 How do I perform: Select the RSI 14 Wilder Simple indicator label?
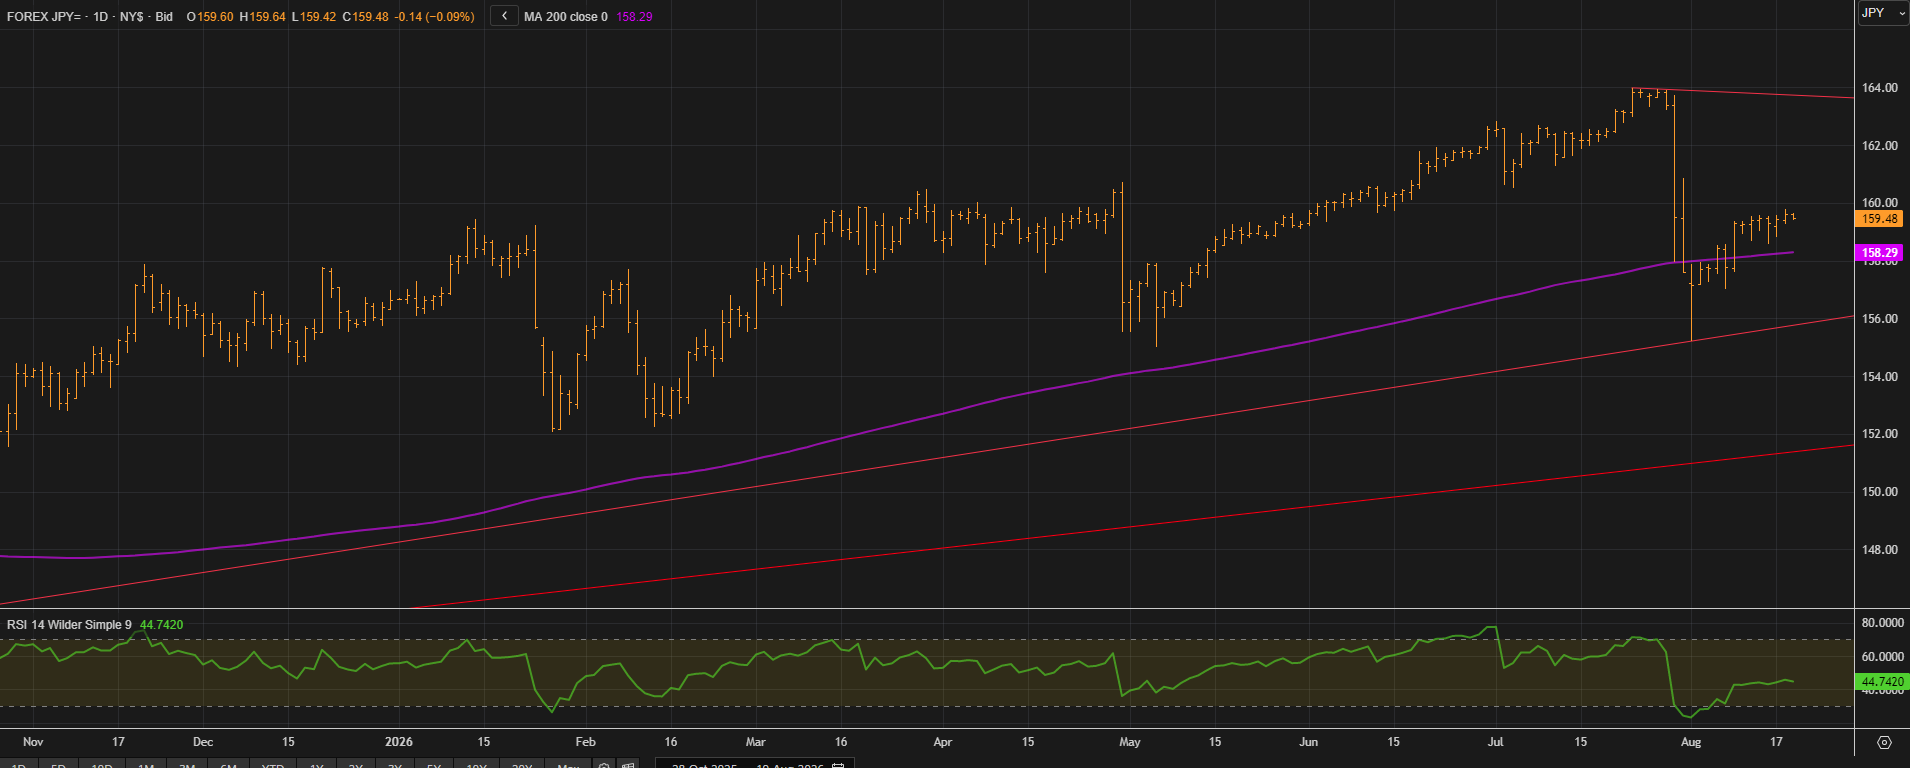pyautogui.click(x=69, y=625)
